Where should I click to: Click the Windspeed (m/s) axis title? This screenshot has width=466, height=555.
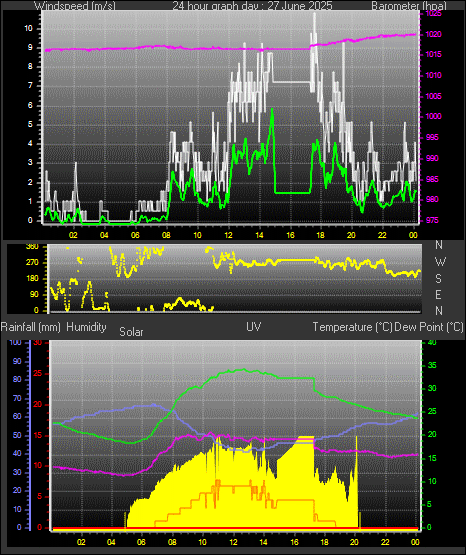click(75, 5)
